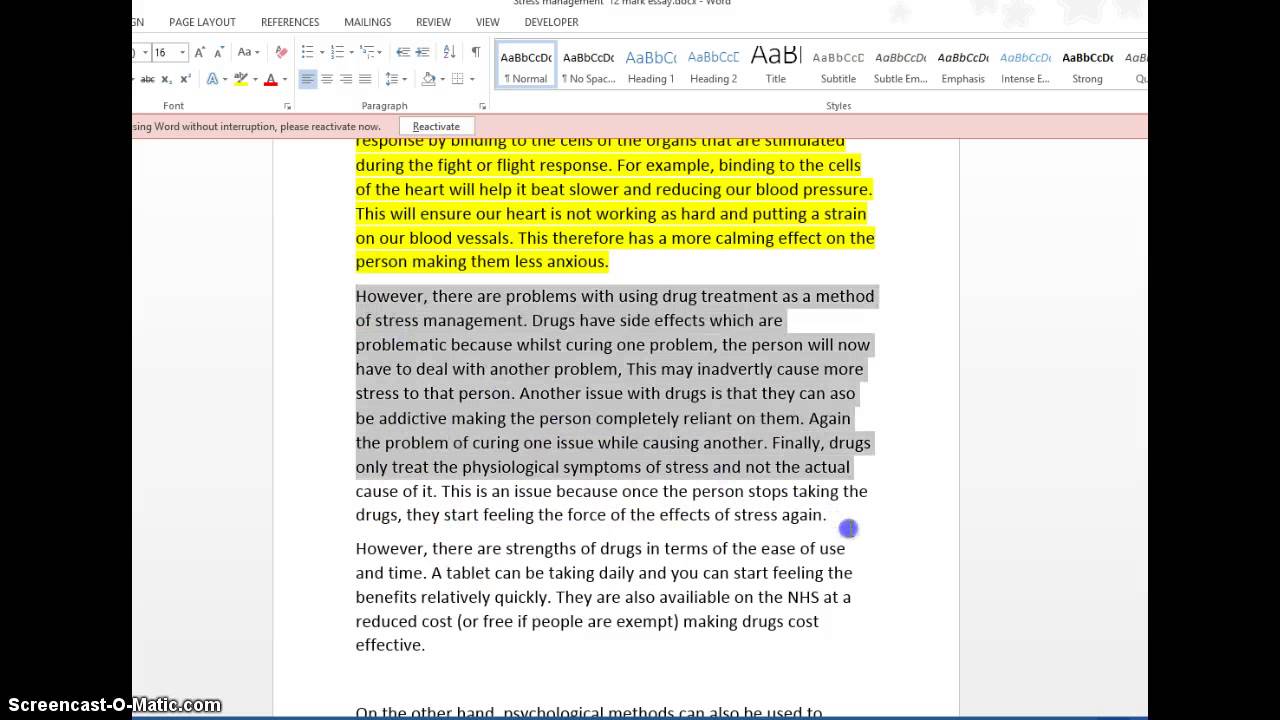Expand the numbering library dropdown arrow
This screenshot has width=1280, height=720.
coord(350,52)
